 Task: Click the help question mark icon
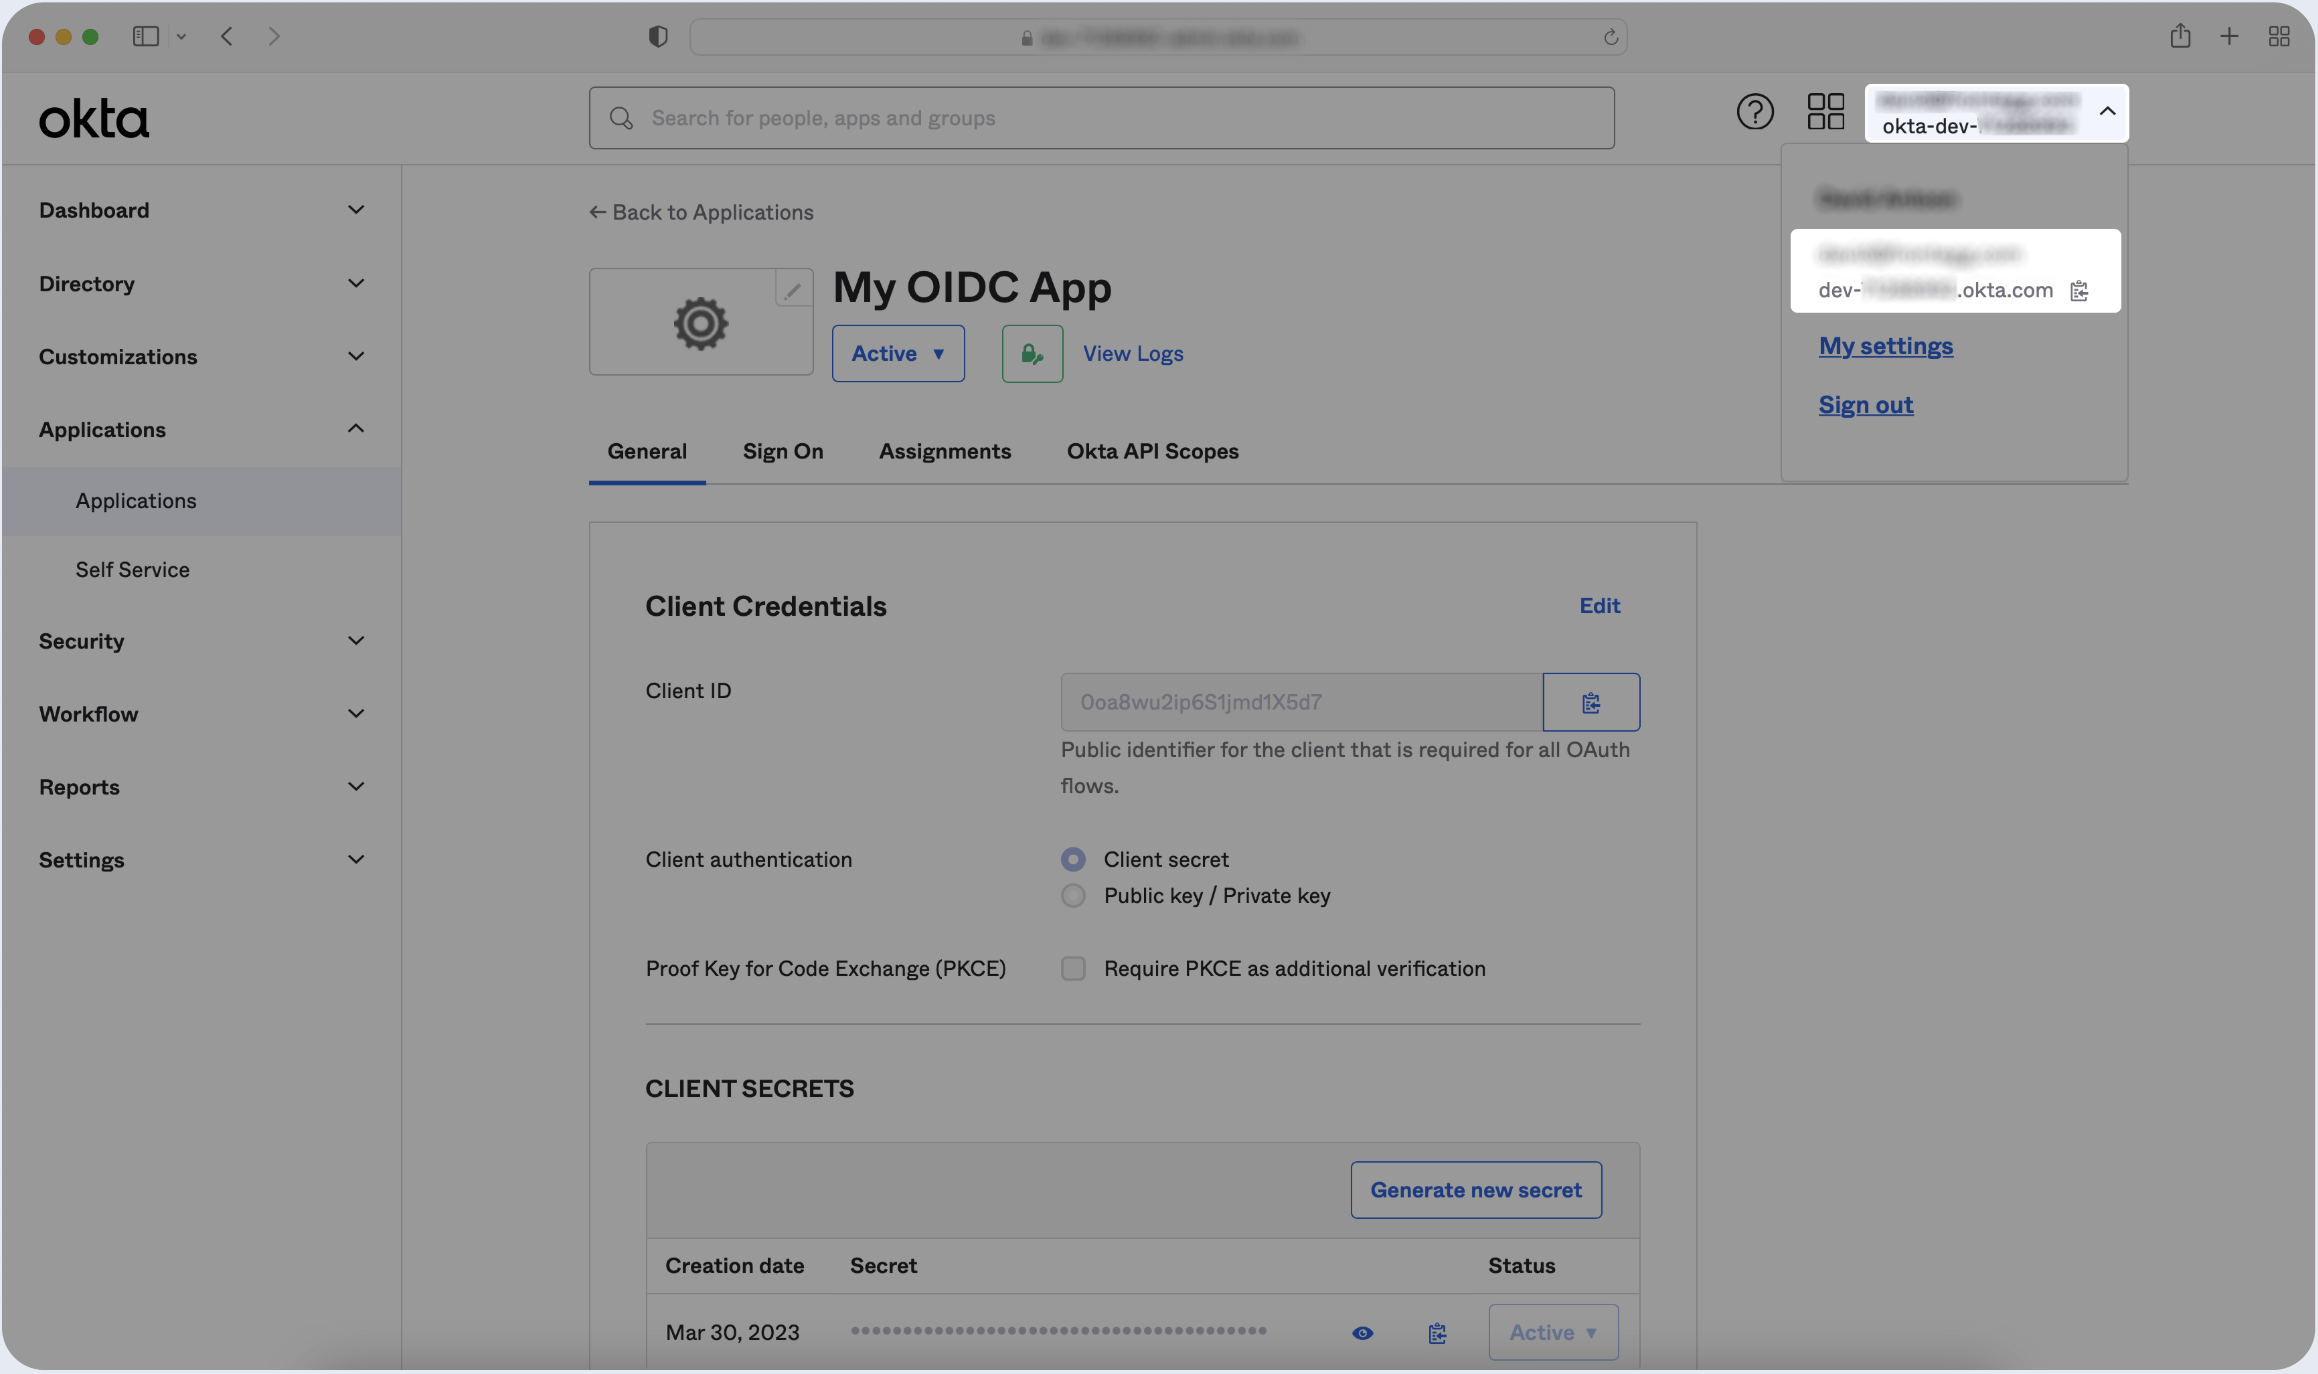(1754, 112)
